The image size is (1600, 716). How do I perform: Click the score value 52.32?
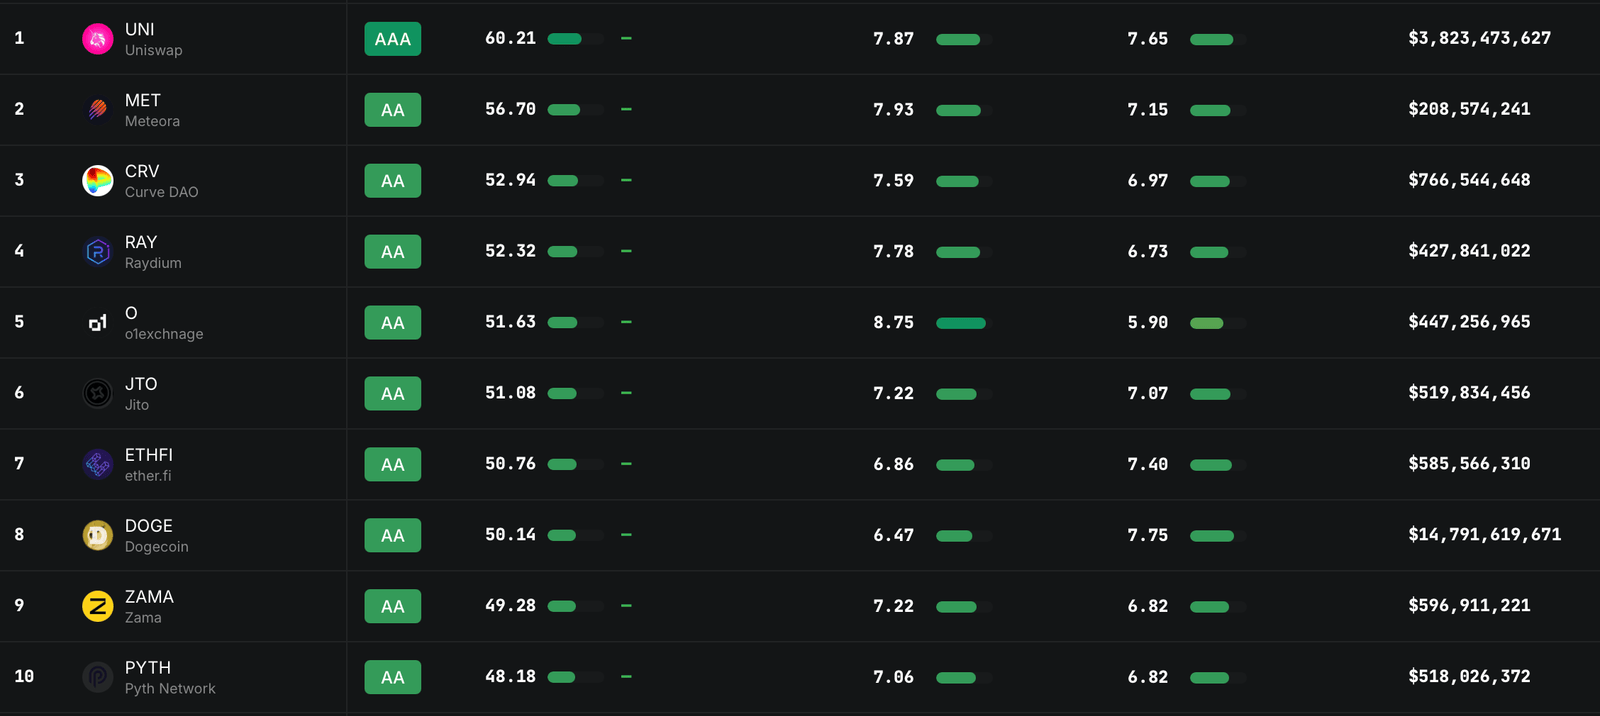tap(510, 251)
